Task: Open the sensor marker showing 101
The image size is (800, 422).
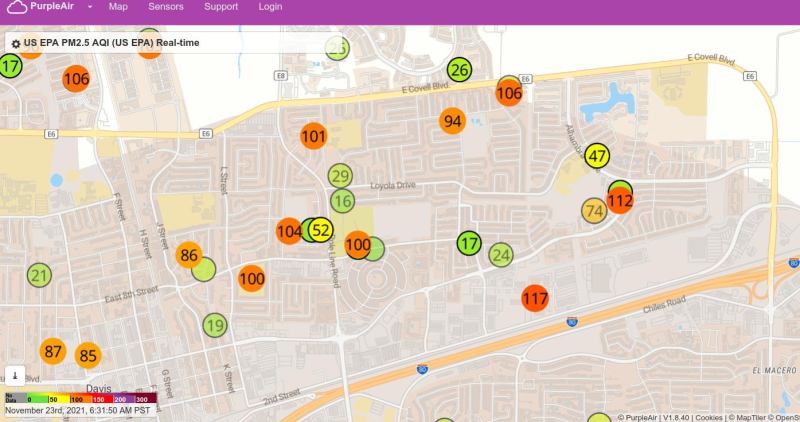Action: pos(314,136)
